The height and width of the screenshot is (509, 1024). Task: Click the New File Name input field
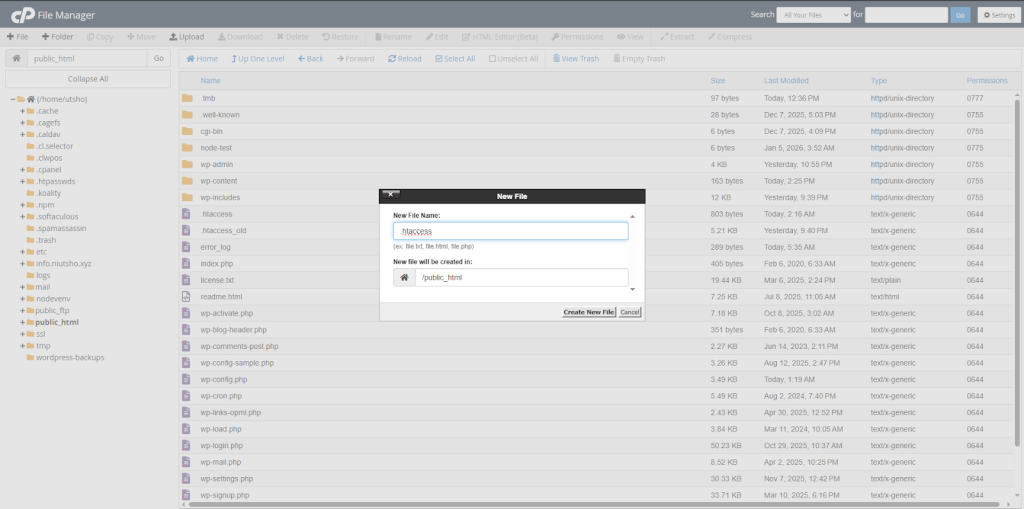(x=511, y=231)
